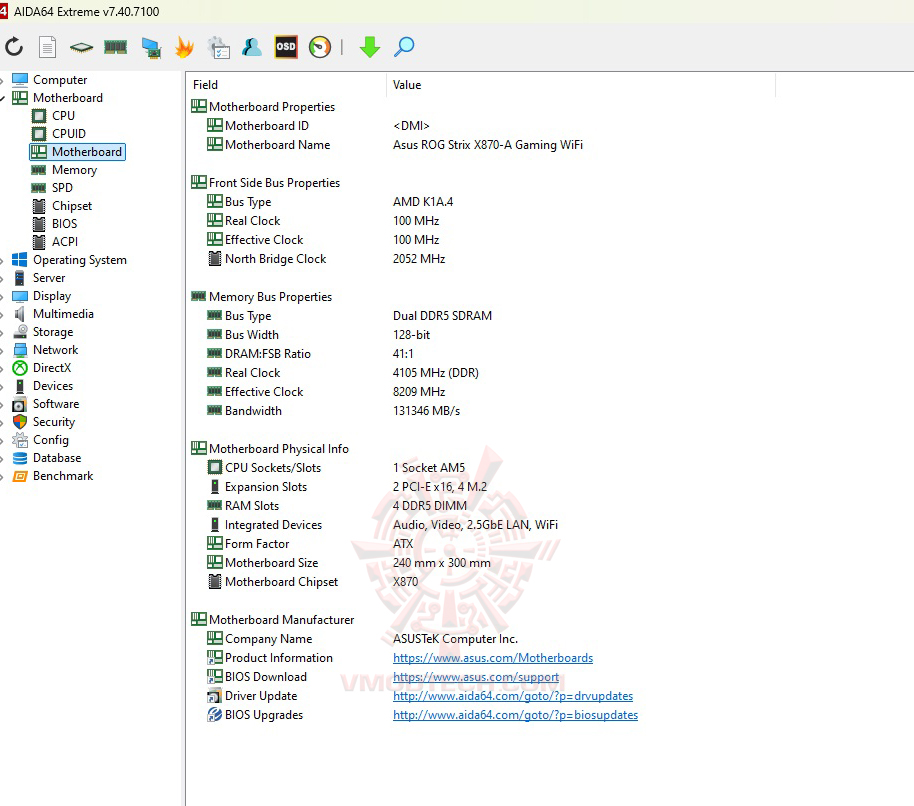Expand the Benchmark tree node
The height and width of the screenshot is (806, 914).
2,477
